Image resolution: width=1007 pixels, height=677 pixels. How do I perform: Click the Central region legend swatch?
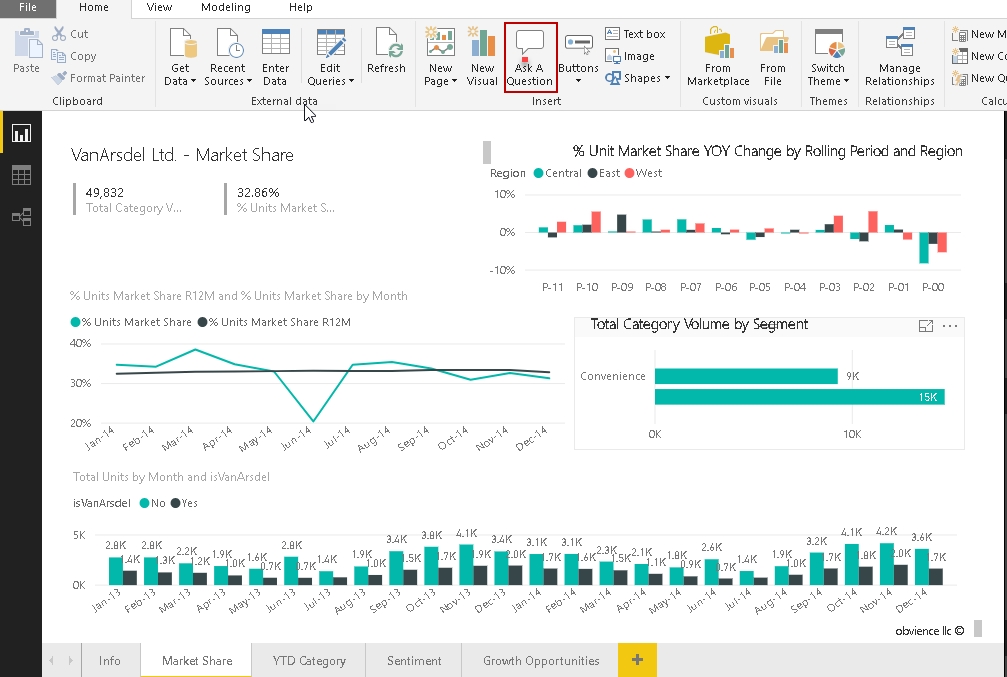[538, 173]
